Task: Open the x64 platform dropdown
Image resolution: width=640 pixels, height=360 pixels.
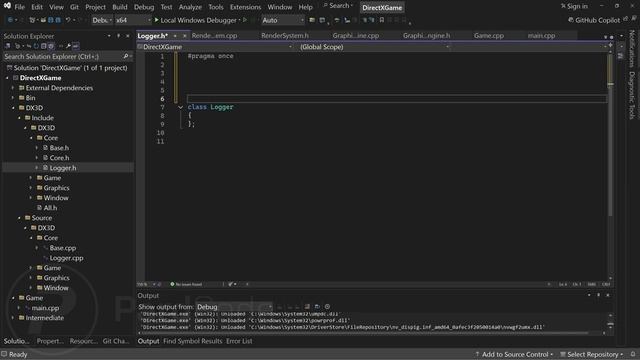Action: pos(133,20)
